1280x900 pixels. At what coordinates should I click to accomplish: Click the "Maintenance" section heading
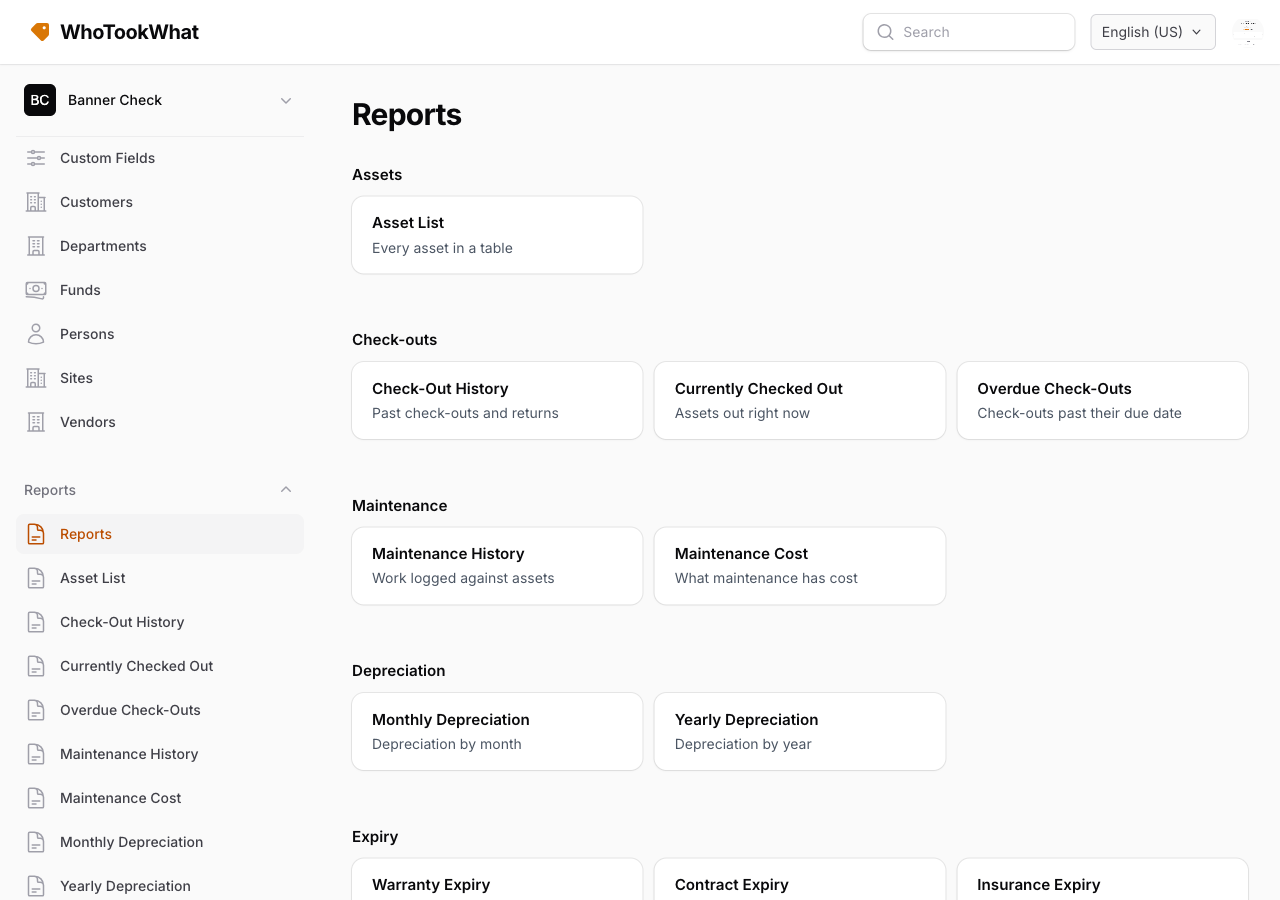coord(400,506)
